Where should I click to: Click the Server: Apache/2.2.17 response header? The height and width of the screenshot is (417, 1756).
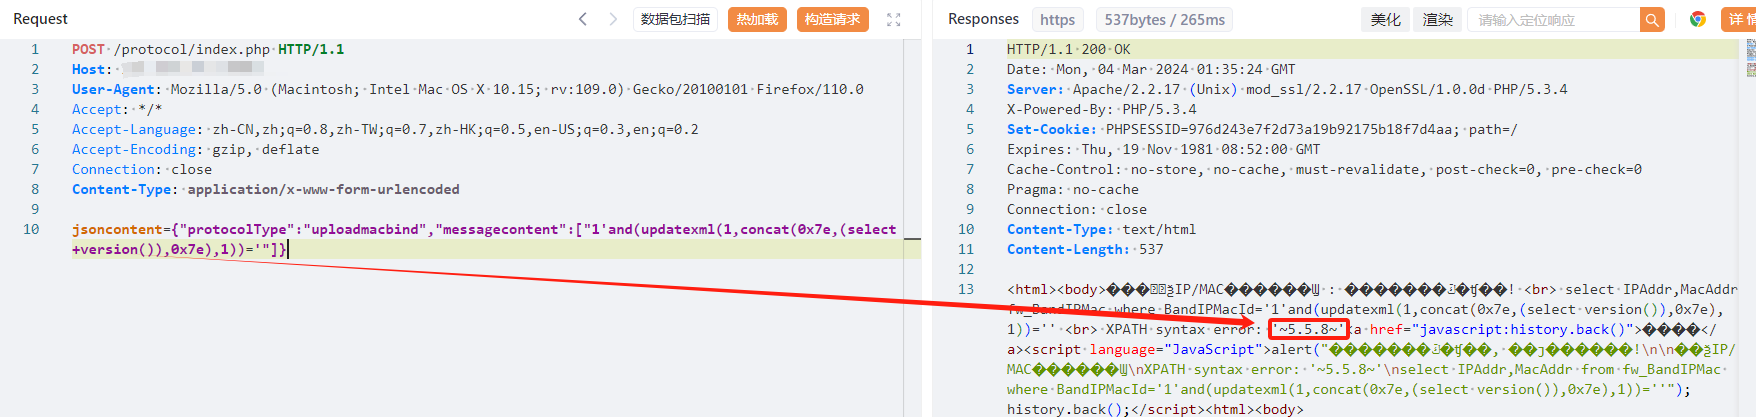tap(1287, 89)
